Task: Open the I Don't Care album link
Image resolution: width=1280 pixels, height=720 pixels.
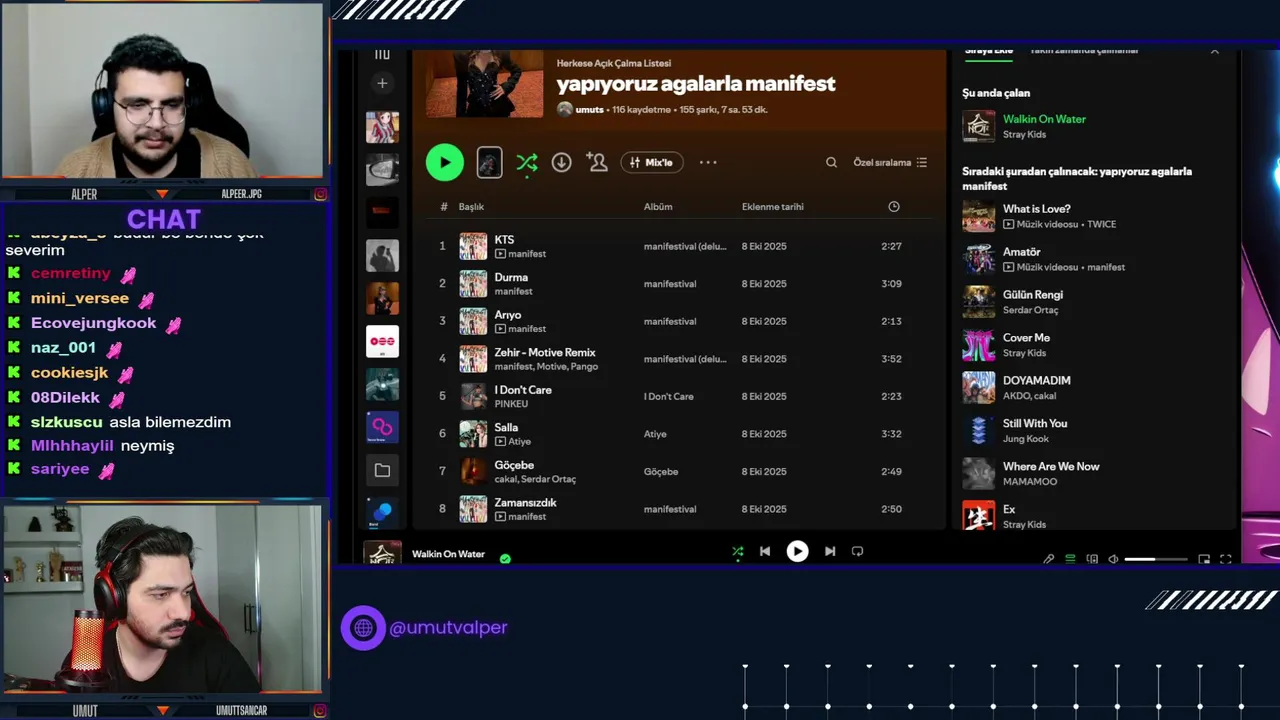Action: click(668, 397)
